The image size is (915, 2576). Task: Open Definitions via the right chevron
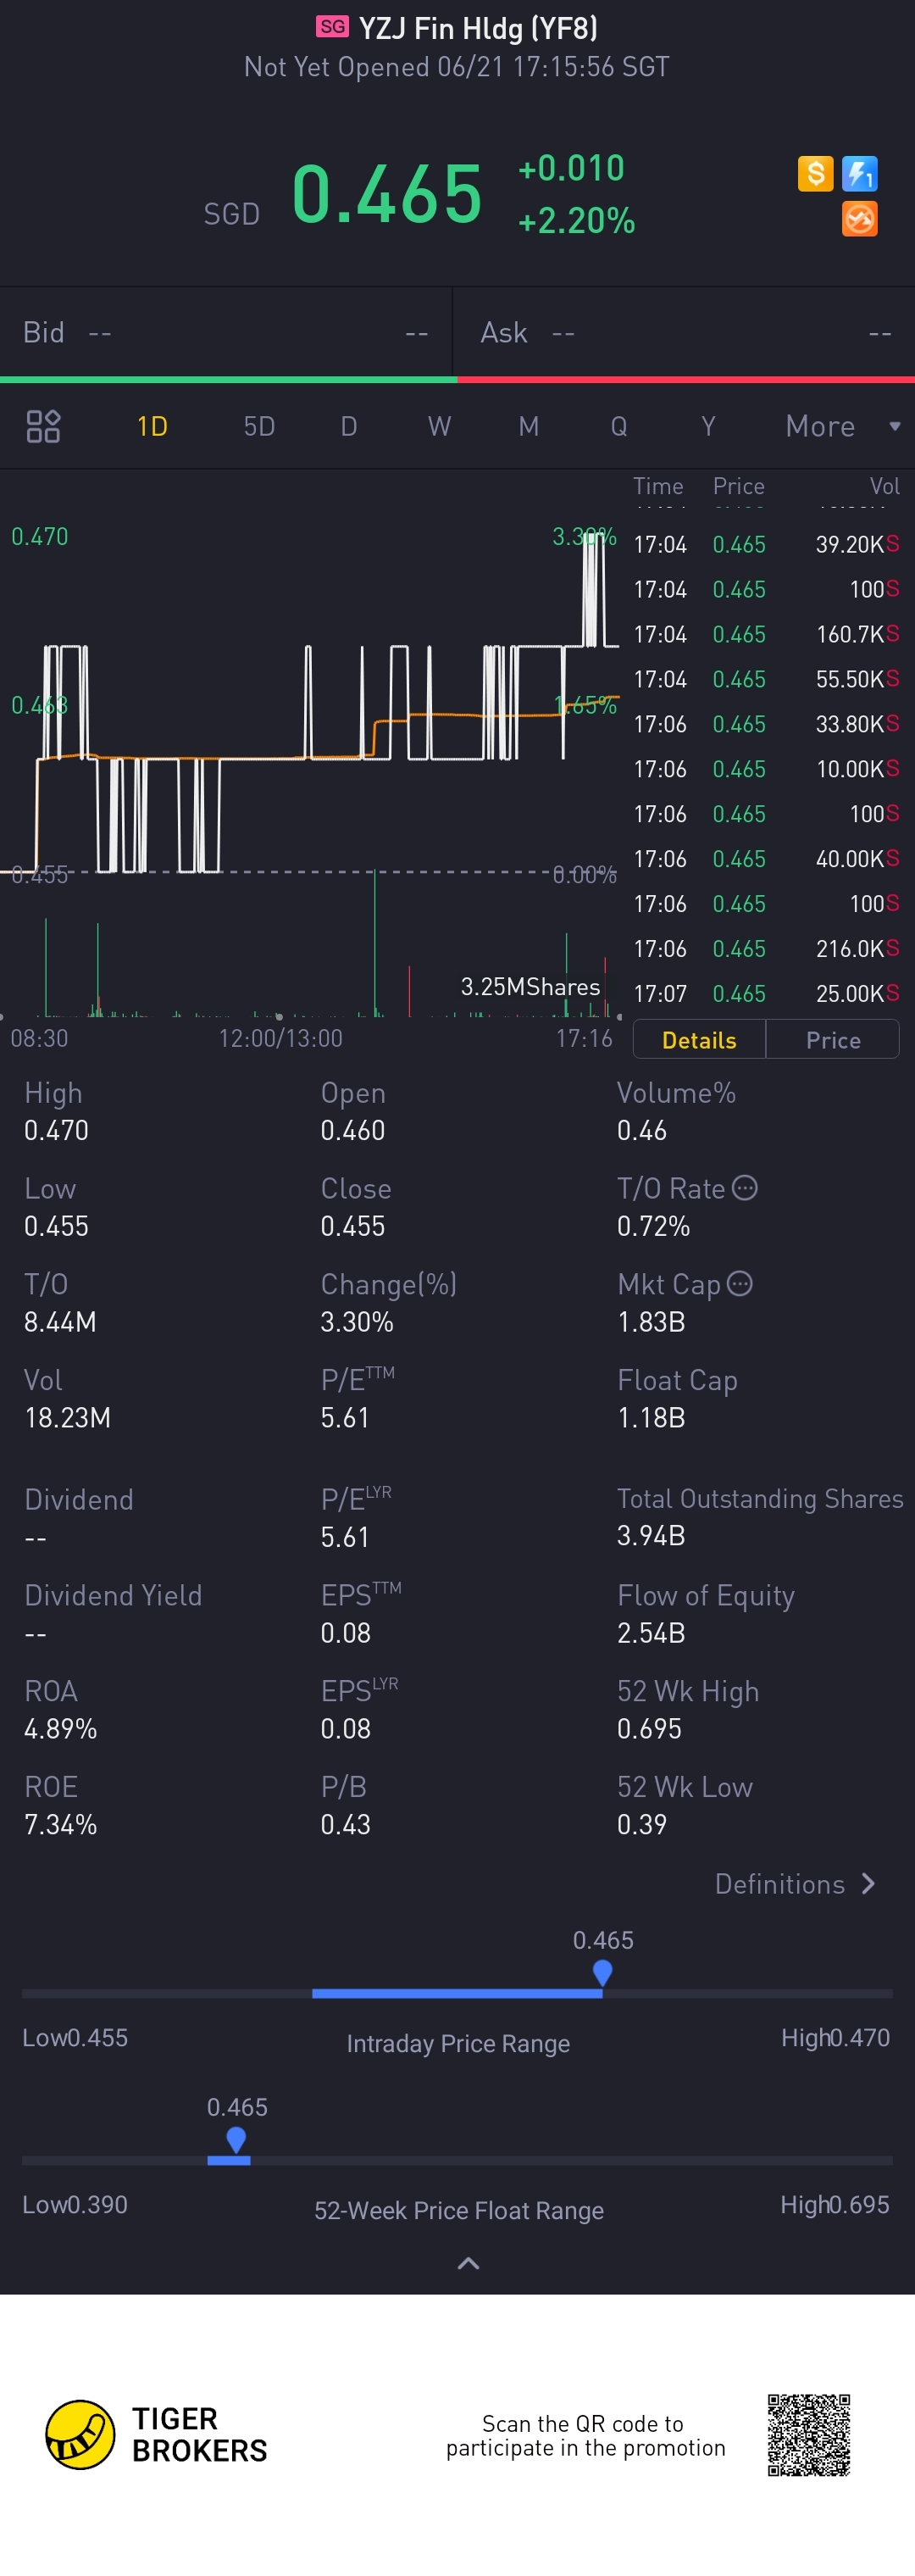[x=868, y=1884]
